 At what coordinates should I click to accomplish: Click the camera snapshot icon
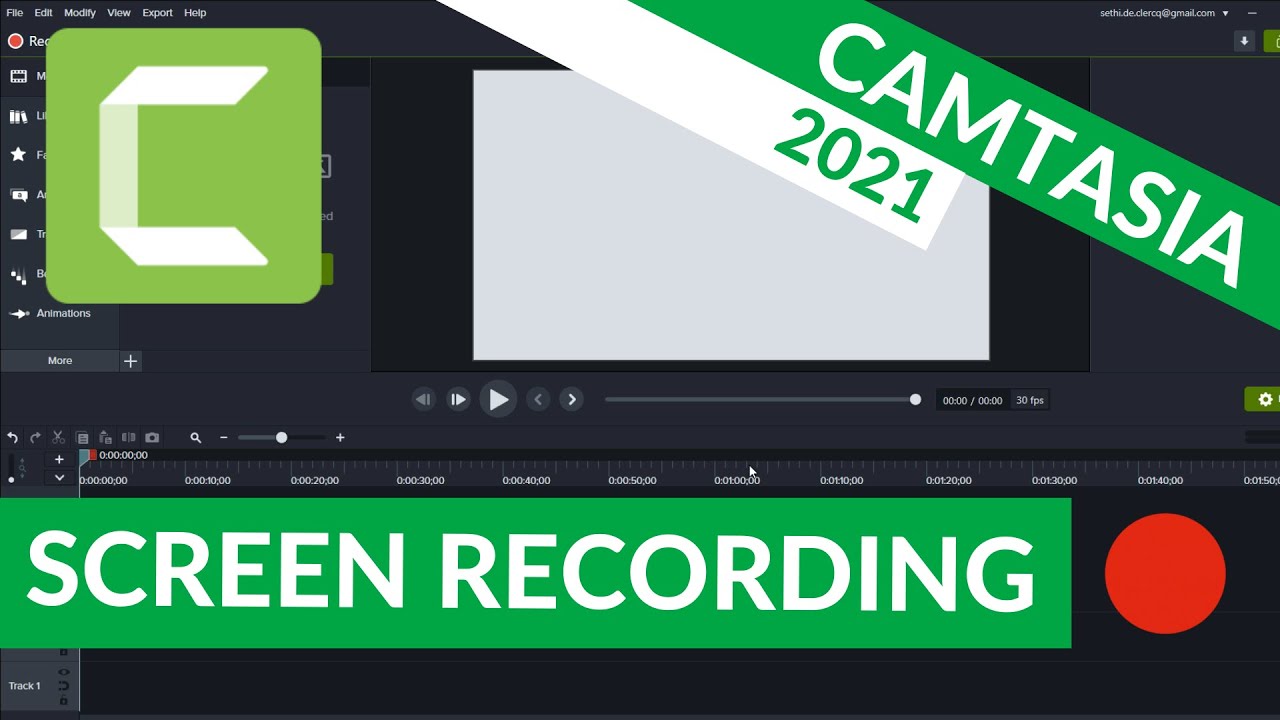[x=152, y=438]
